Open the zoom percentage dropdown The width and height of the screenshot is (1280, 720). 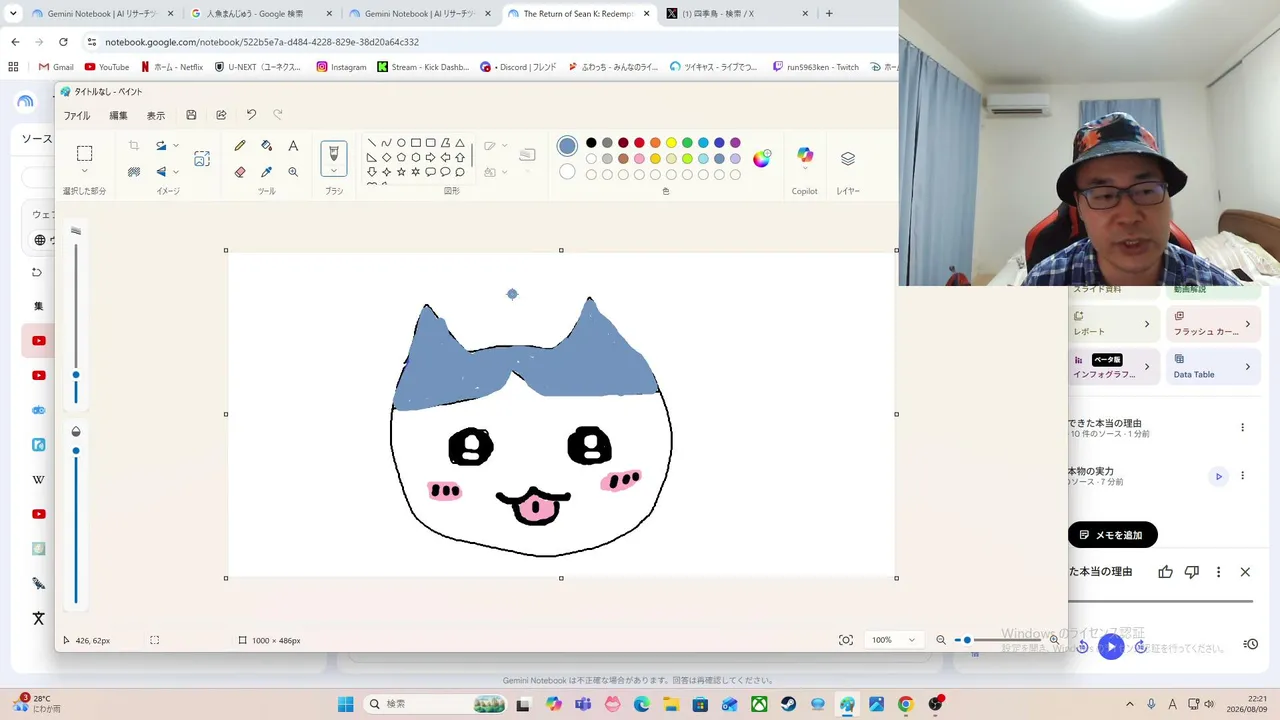pos(911,640)
